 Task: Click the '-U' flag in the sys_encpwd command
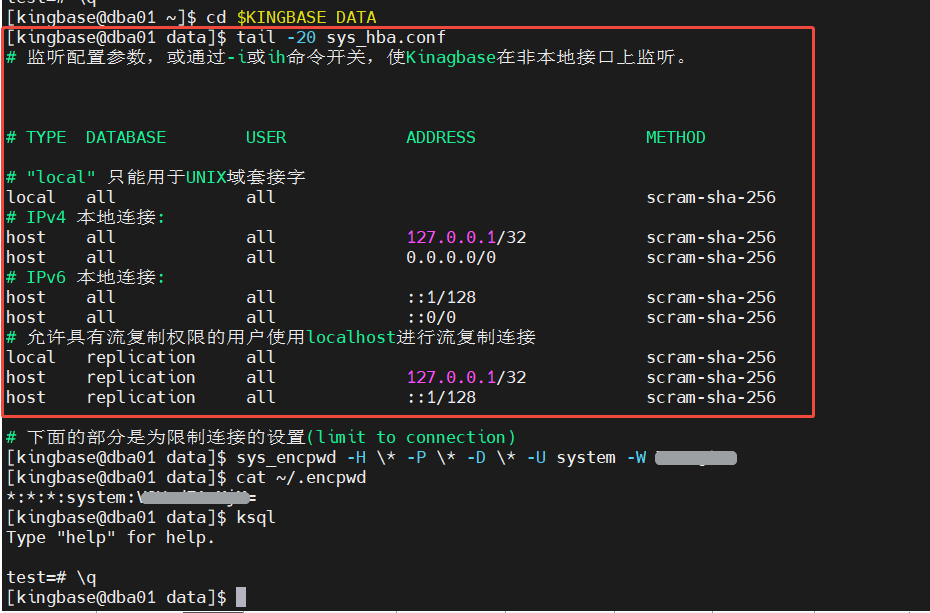click(x=536, y=458)
